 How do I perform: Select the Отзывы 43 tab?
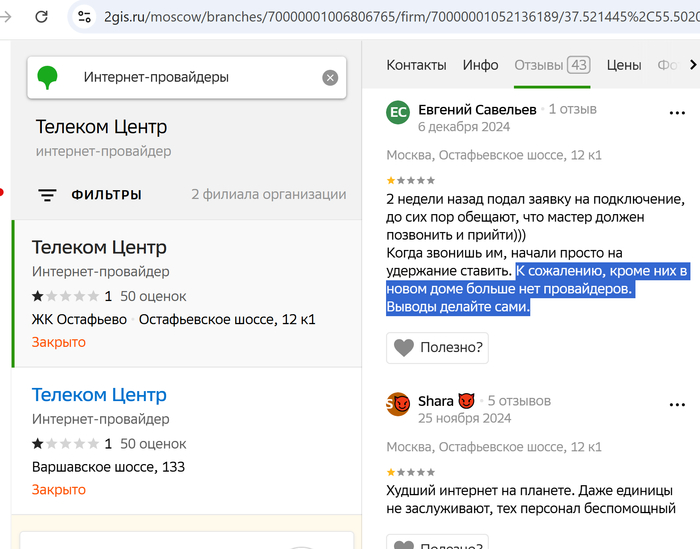[x=551, y=65]
